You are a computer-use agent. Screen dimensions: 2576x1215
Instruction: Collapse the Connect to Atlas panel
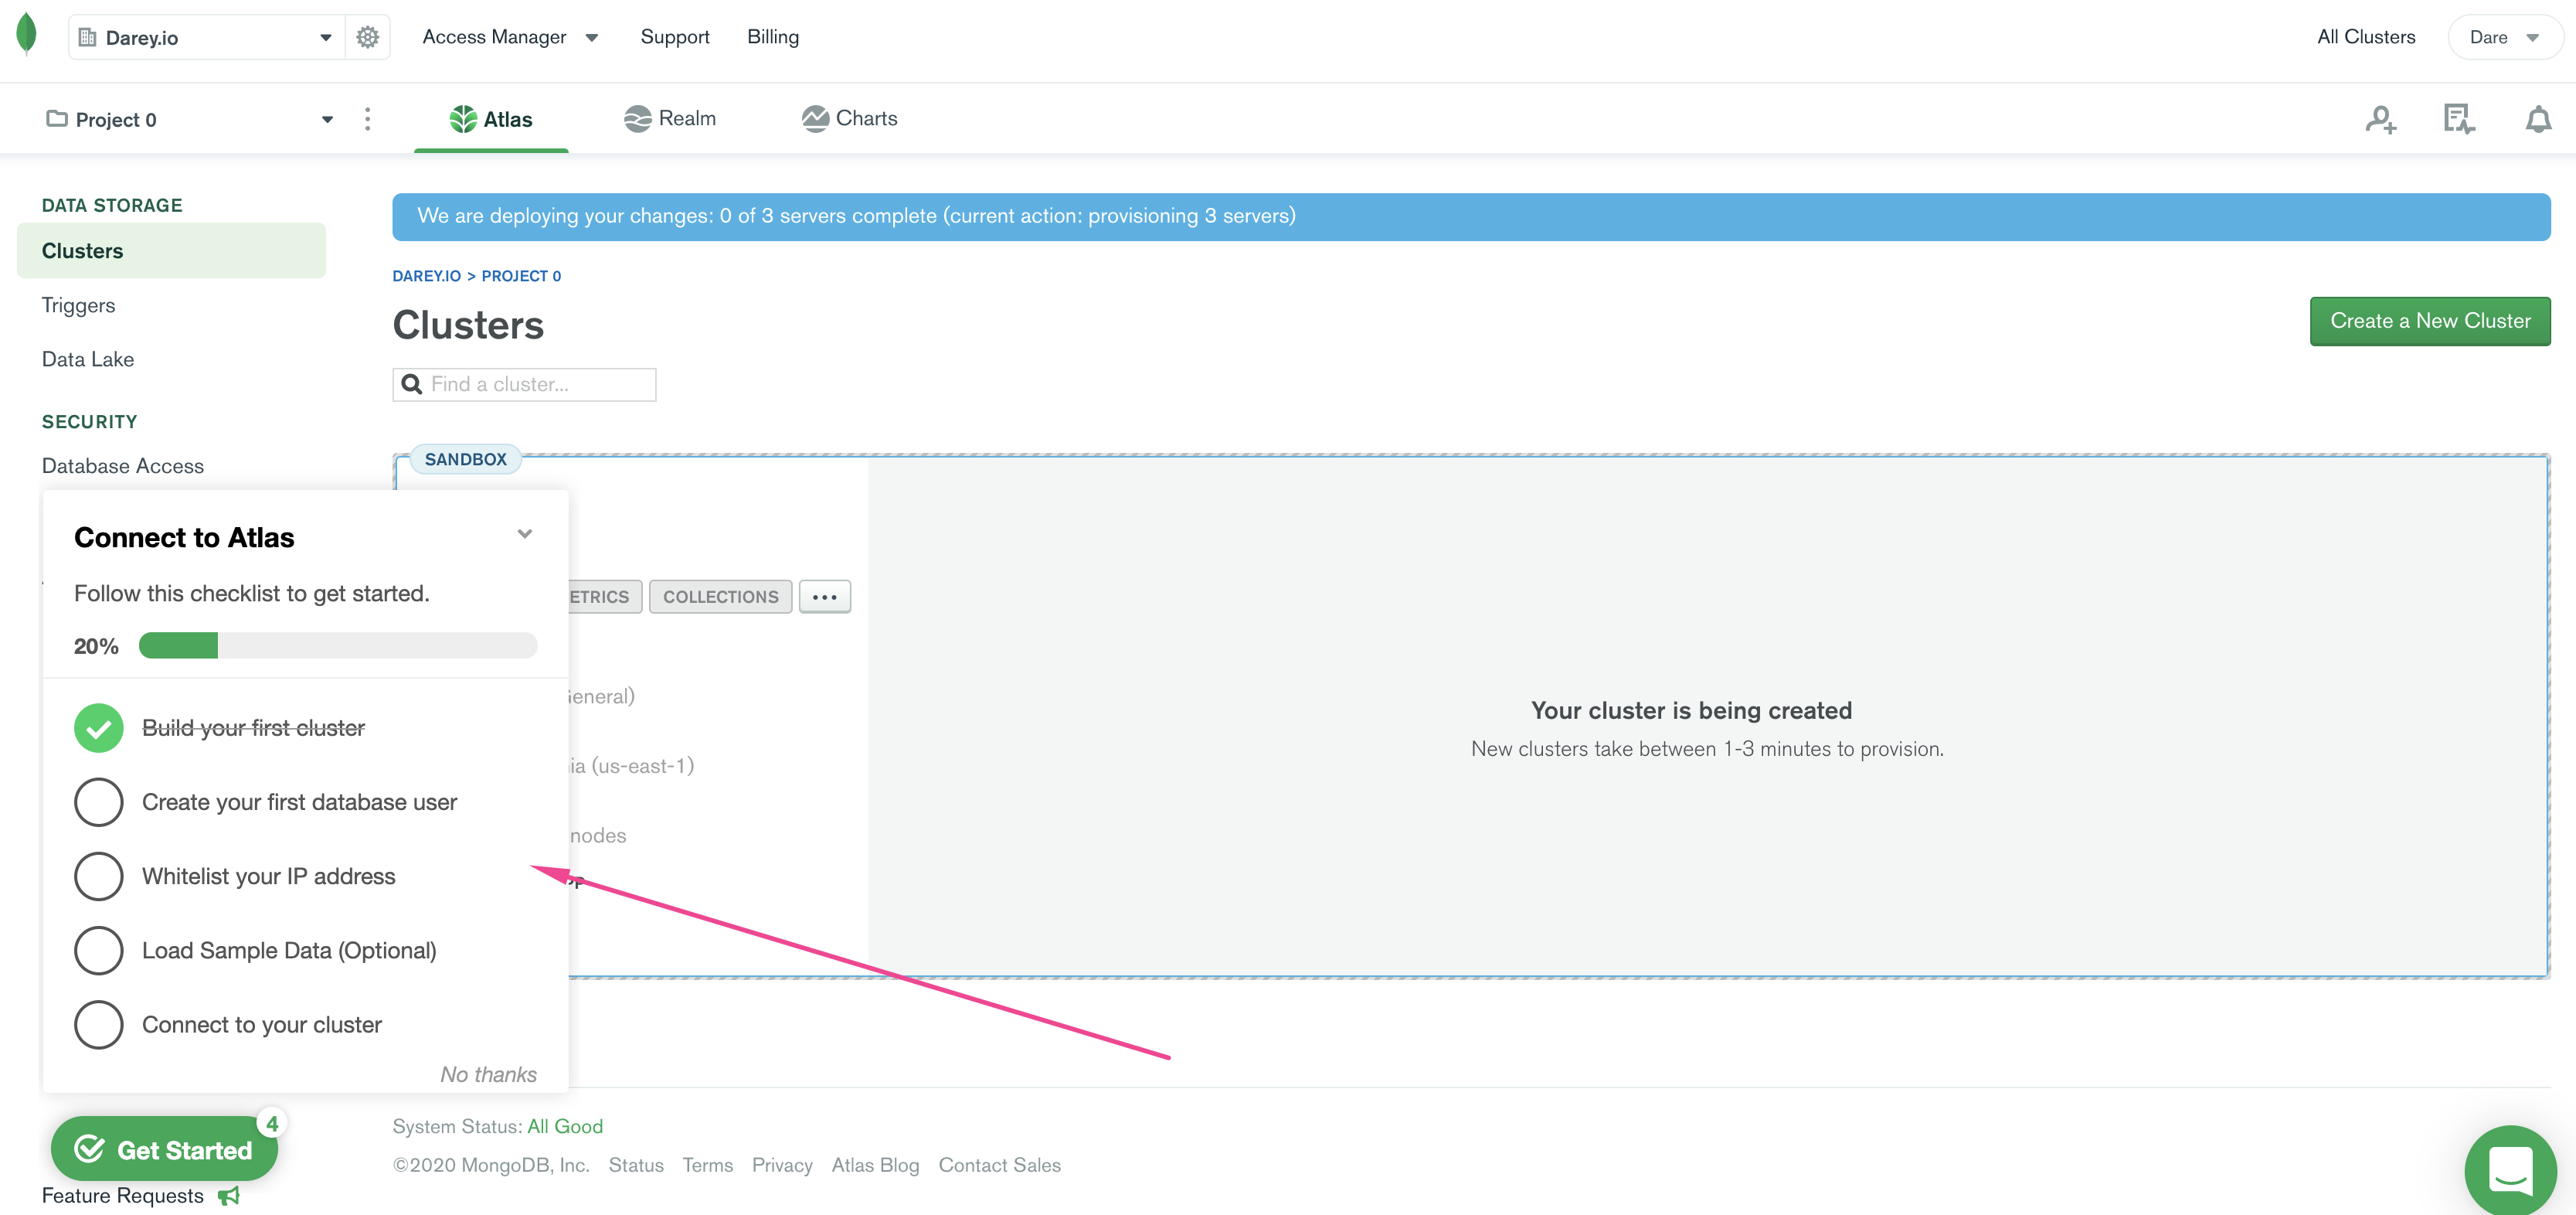click(524, 533)
